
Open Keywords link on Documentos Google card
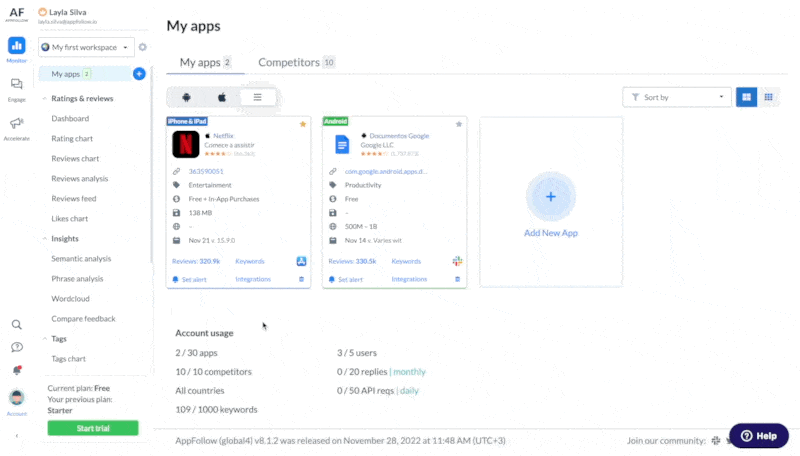[x=406, y=261]
